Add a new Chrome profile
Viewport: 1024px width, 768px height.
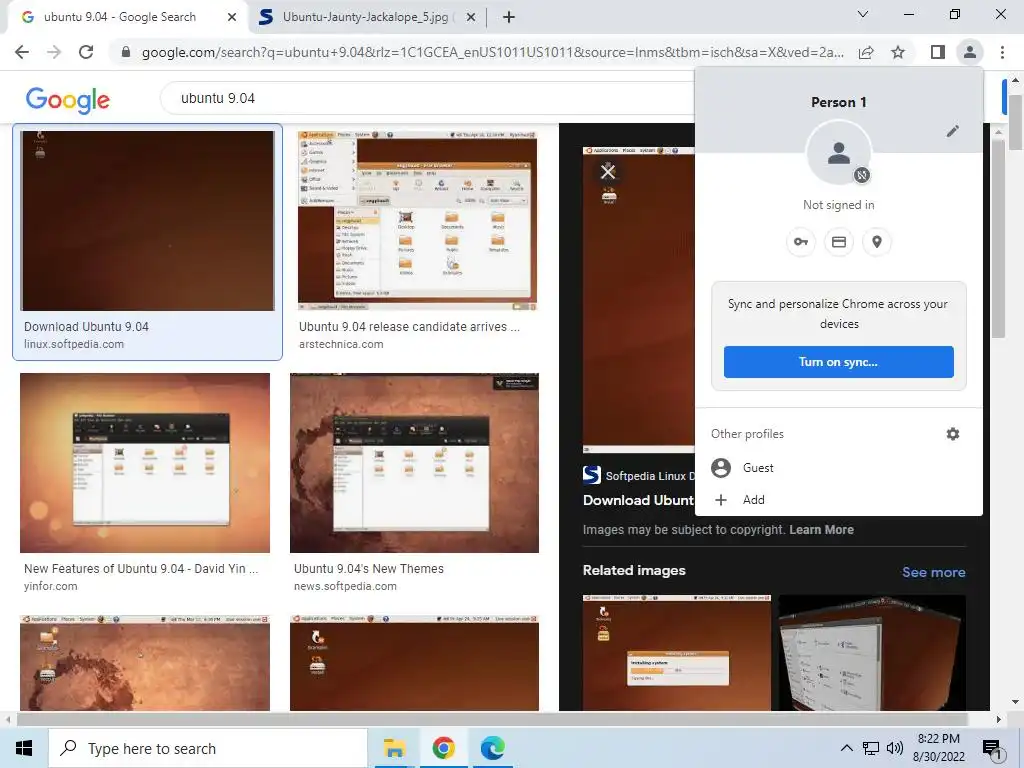(x=839, y=500)
